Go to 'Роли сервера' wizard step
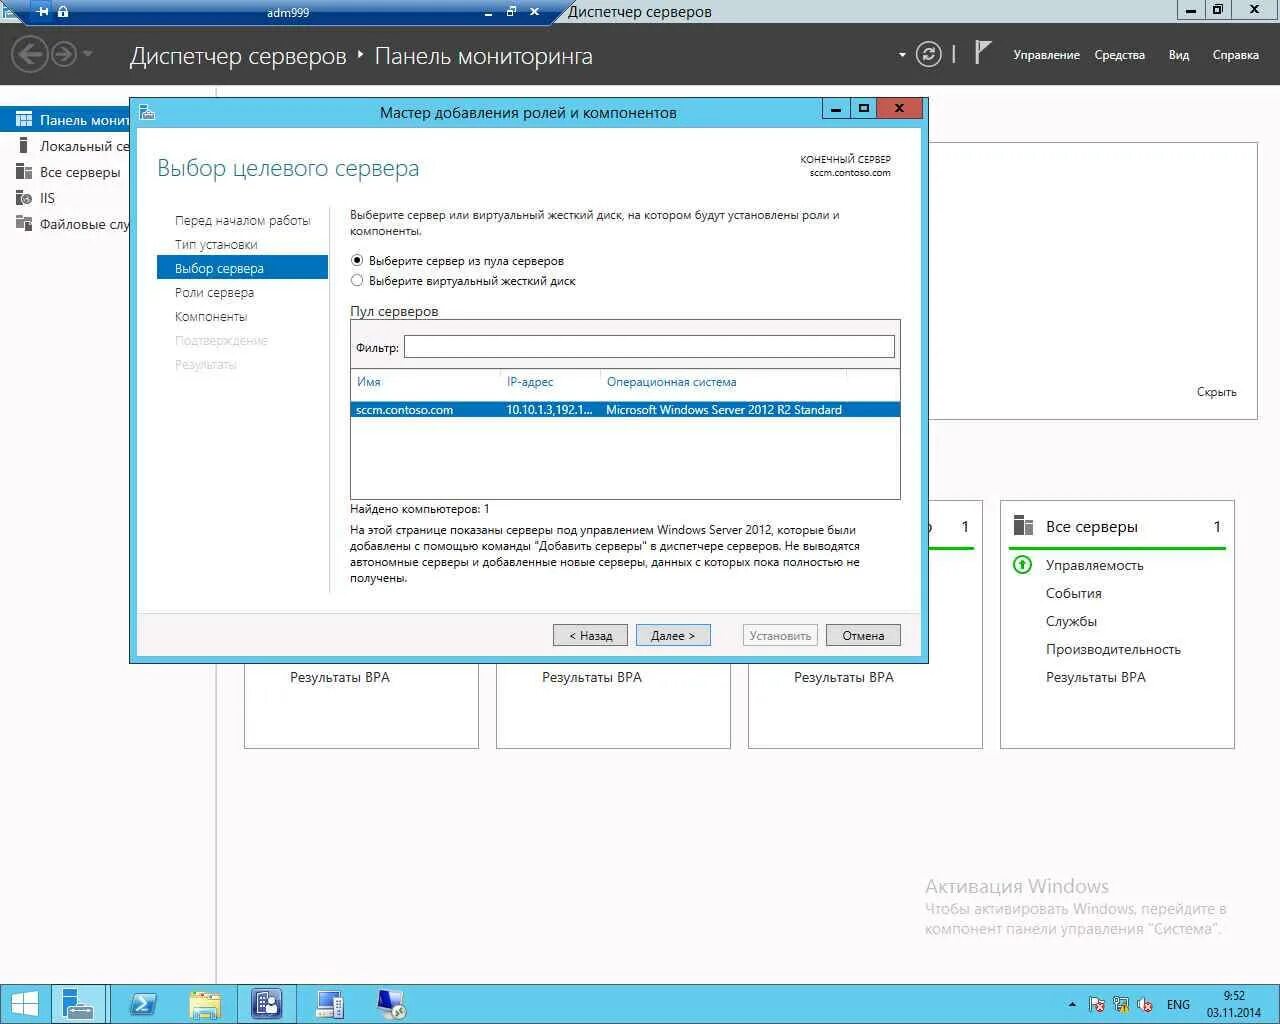 point(214,292)
